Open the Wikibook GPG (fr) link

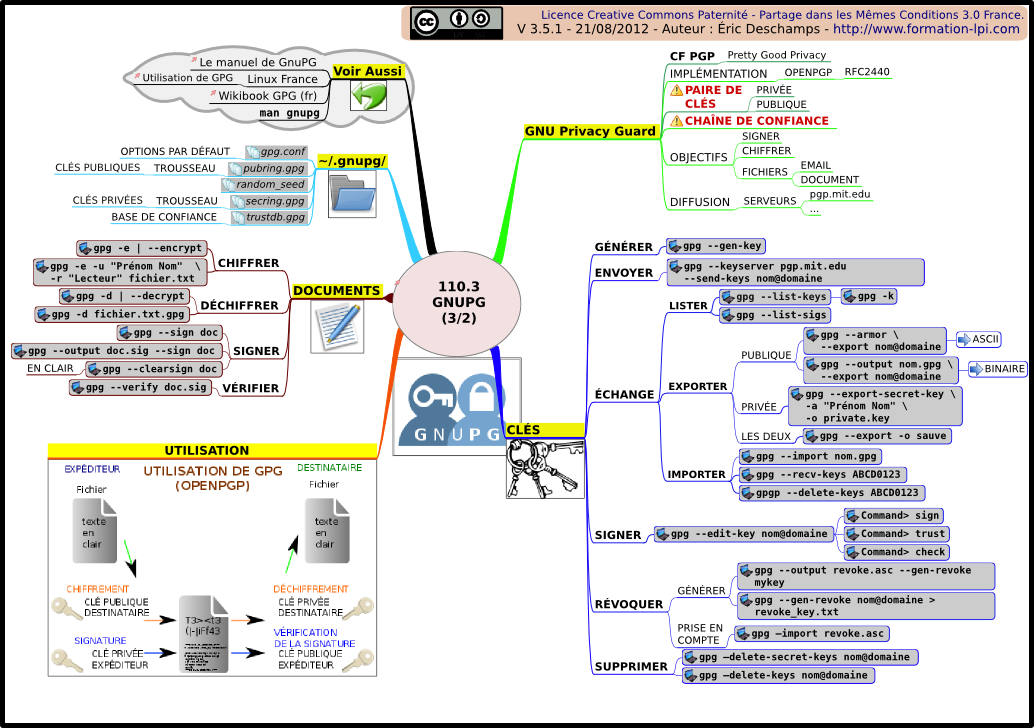267,96
